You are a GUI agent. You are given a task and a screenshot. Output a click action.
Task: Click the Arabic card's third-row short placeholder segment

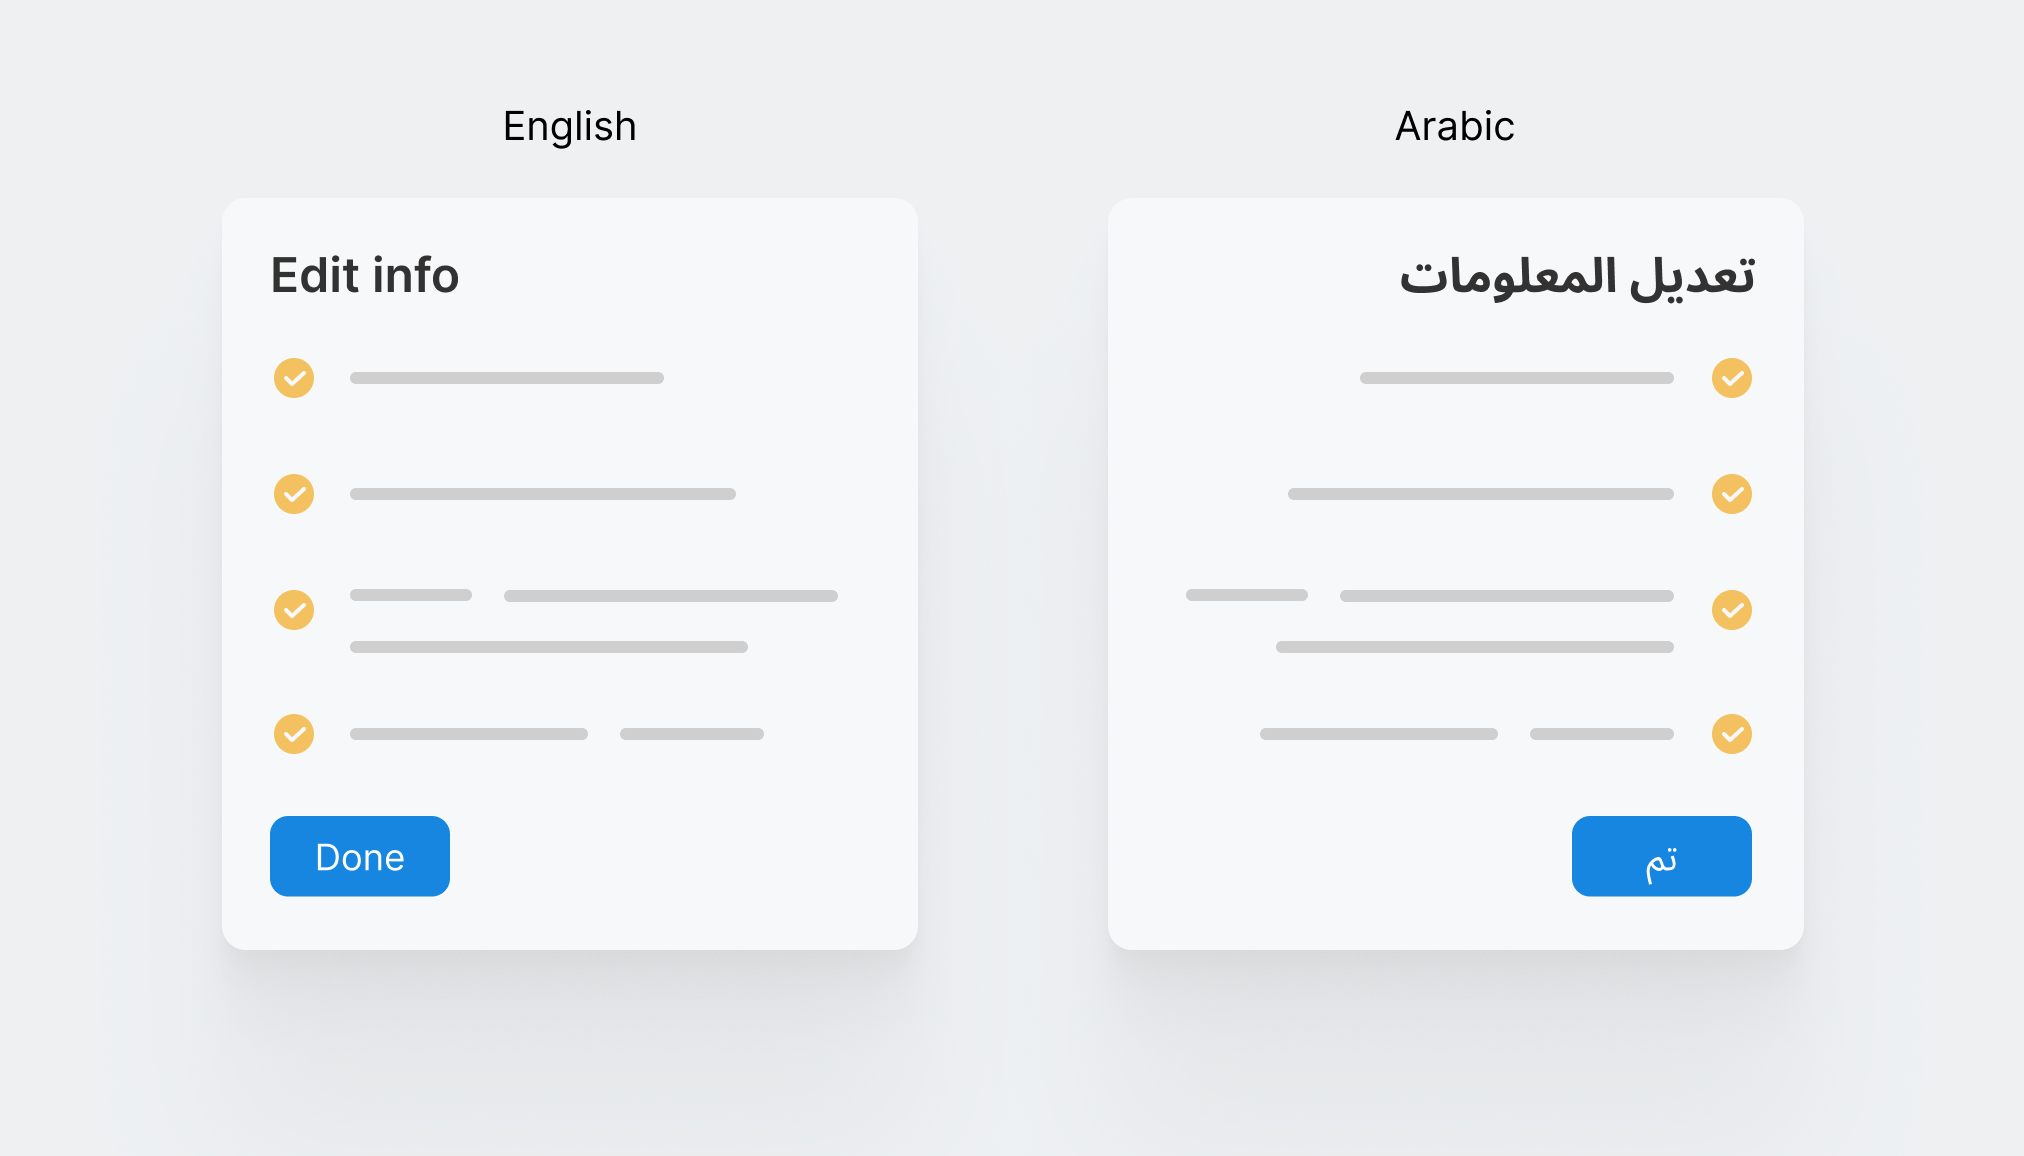(x=1246, y=595)
